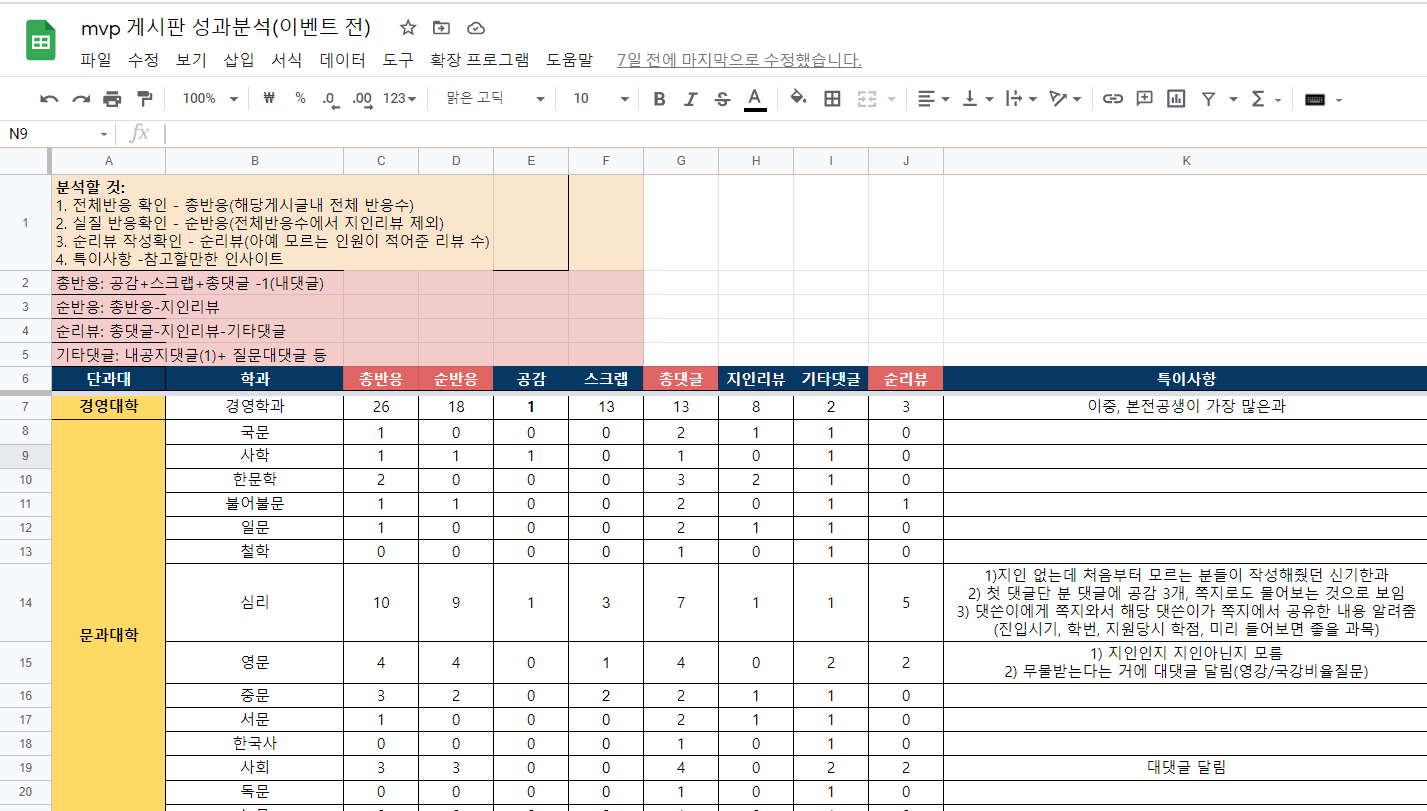Open the zoom 100% dropdown

[211, 99]
